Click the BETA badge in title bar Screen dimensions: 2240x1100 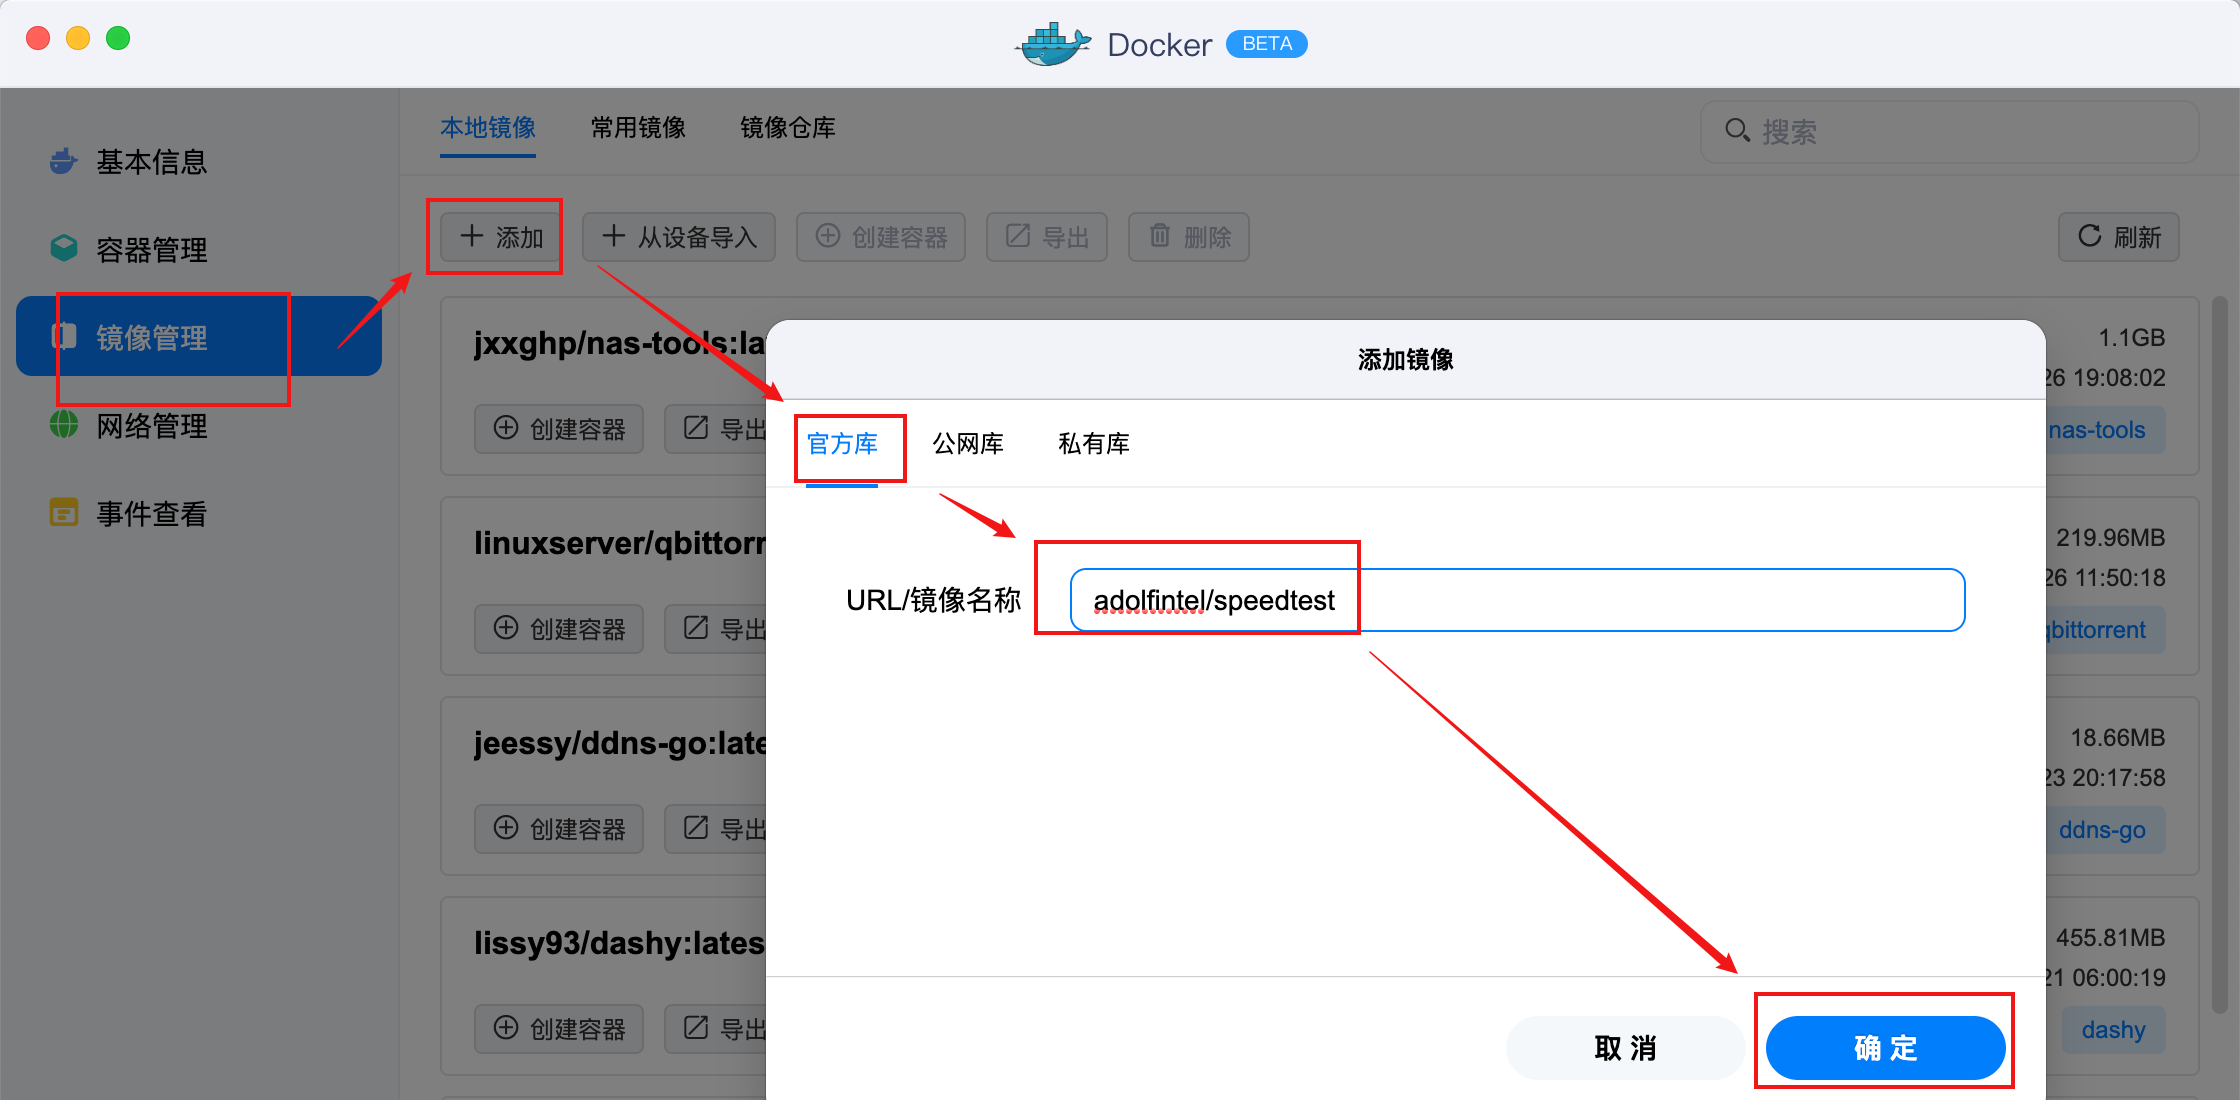[x=1266, y=44]
